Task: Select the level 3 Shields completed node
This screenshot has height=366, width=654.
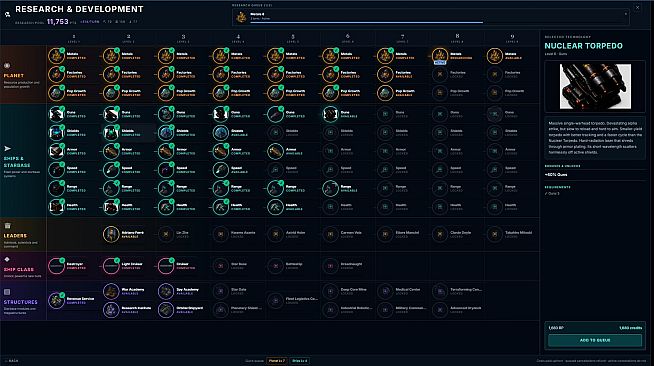Action: 166,133
